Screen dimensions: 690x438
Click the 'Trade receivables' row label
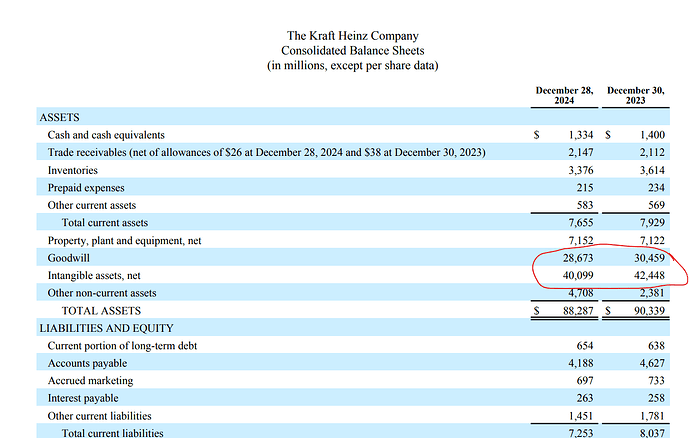[266, 152]
